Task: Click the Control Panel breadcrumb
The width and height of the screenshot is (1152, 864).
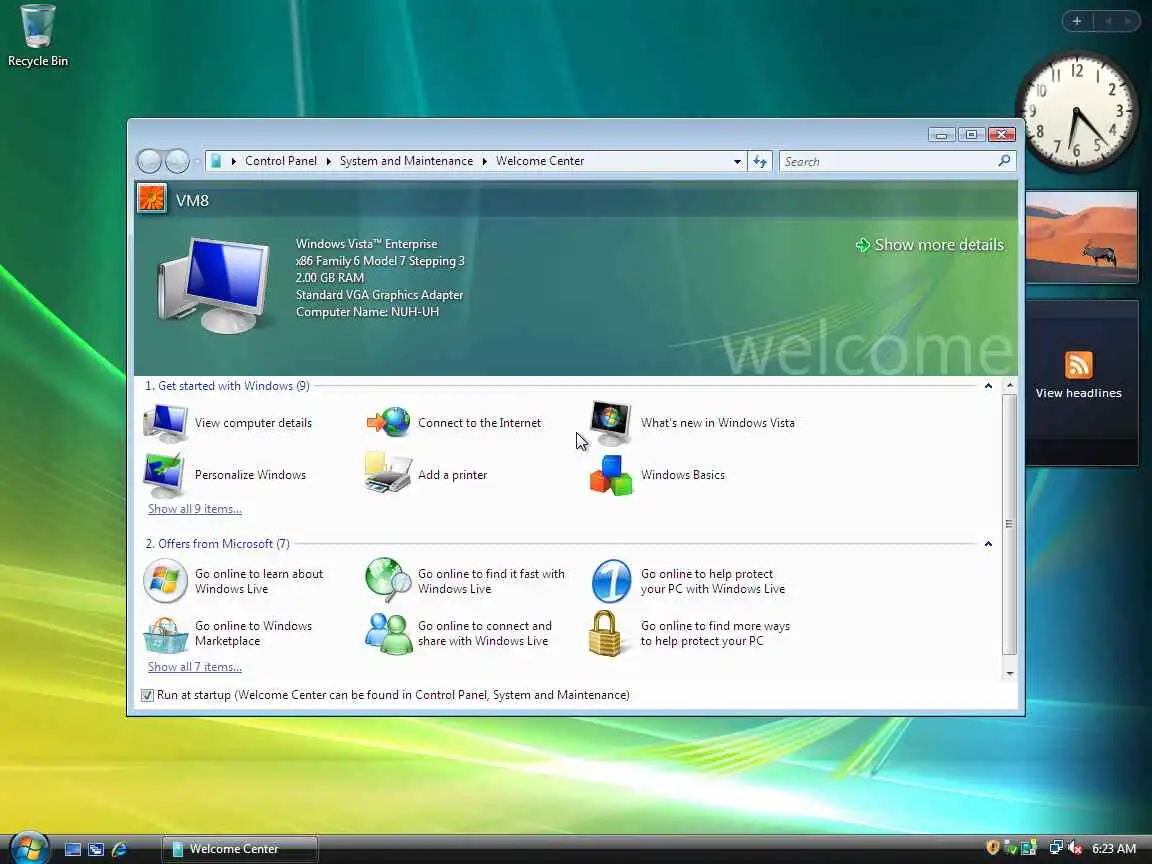Action: tap(281, 161)
